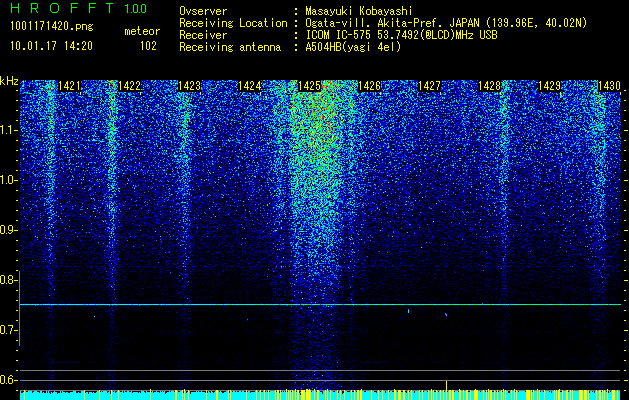Click the Ogata-vill. Akita-Pref. JAPAN location text
Screen dimensions: 629x400
click(446, 23)
